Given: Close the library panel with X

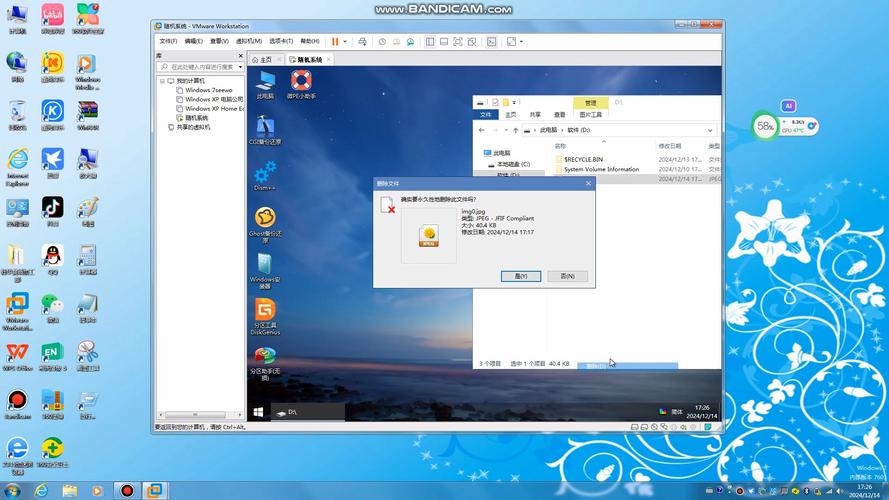Looking at the screenshot, I should pos(240,56).
